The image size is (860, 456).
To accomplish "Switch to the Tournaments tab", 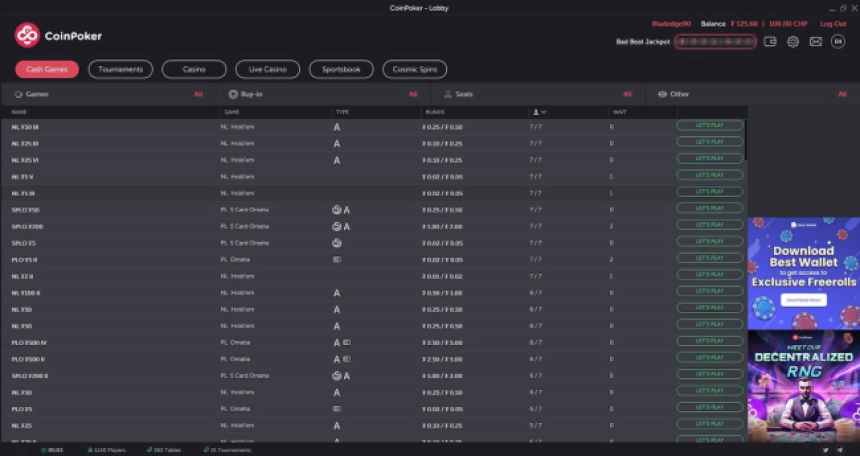I will tap(120, 69).
